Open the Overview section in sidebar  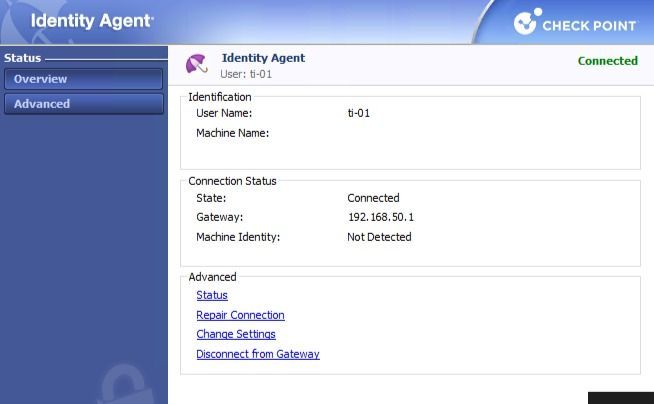[83, 79]
